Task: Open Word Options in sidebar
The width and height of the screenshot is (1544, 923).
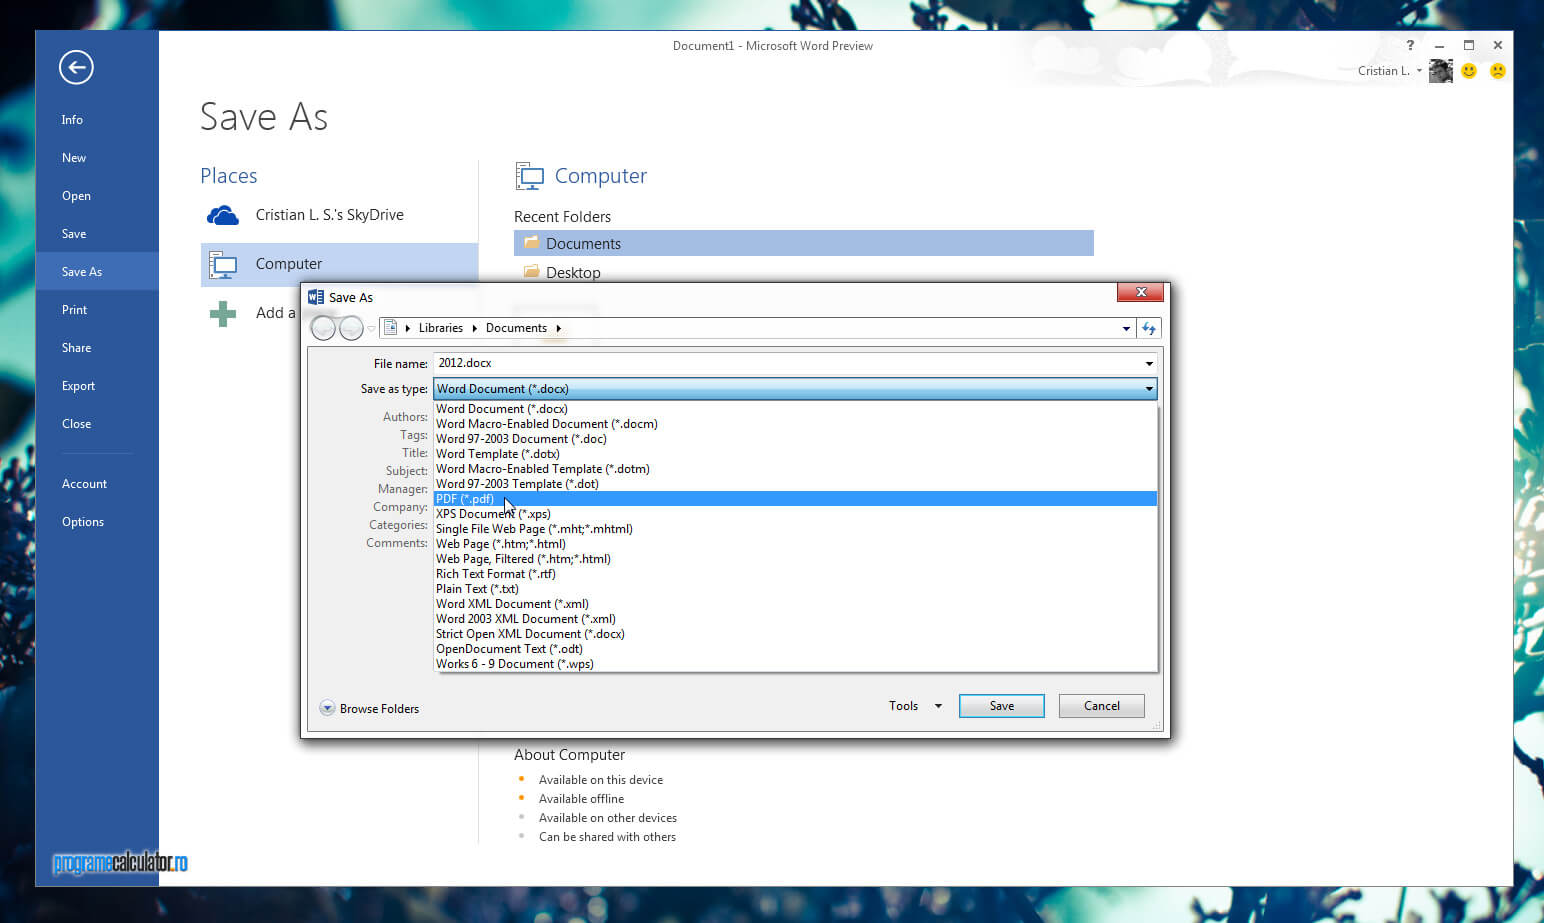Action: point(97,522)
